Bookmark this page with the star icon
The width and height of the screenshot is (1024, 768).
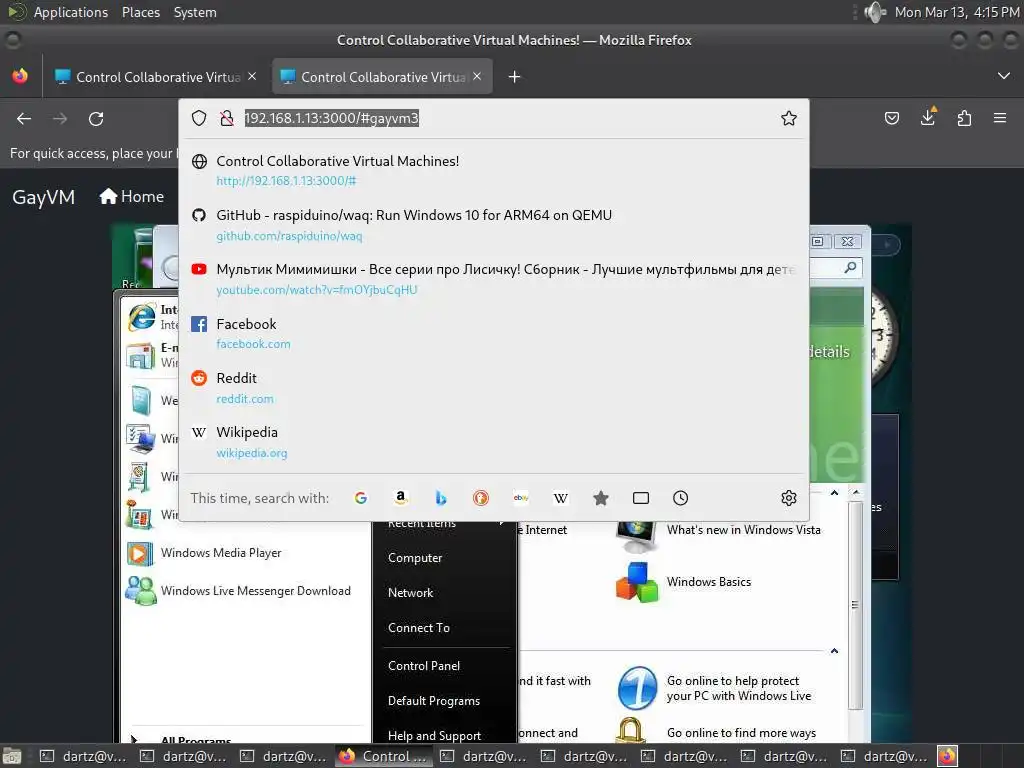(789, 118)
